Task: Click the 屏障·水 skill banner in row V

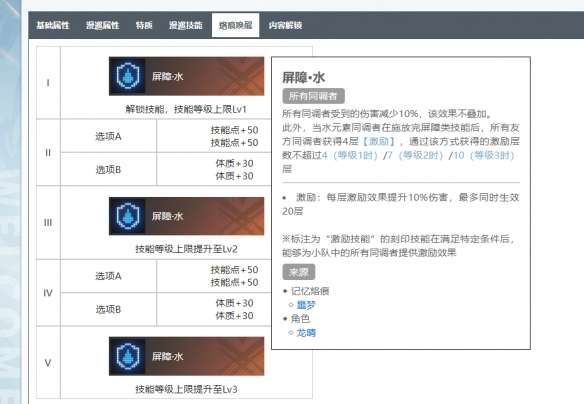Action: tap(187, 356)
